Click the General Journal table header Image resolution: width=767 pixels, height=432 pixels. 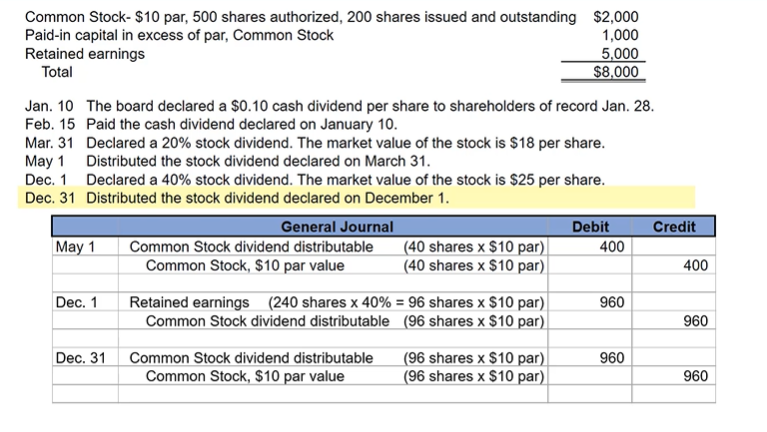pyautogui.click(x=336, y=227)
